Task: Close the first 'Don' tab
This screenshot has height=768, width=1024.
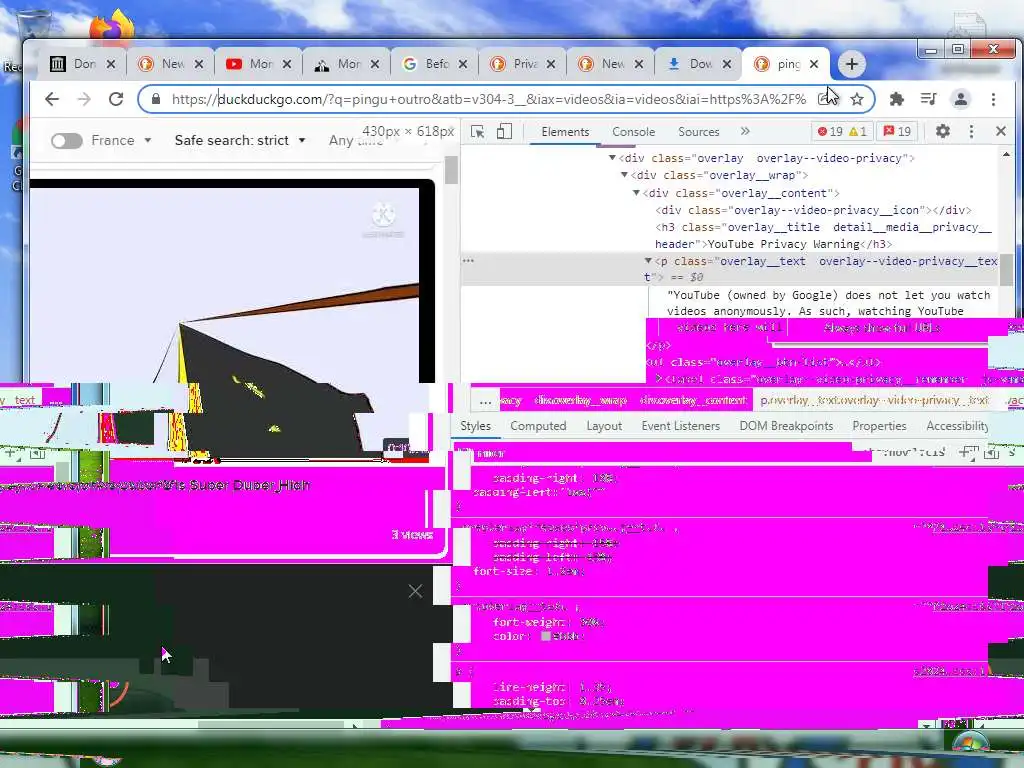Action: click(x=111, y=64)
